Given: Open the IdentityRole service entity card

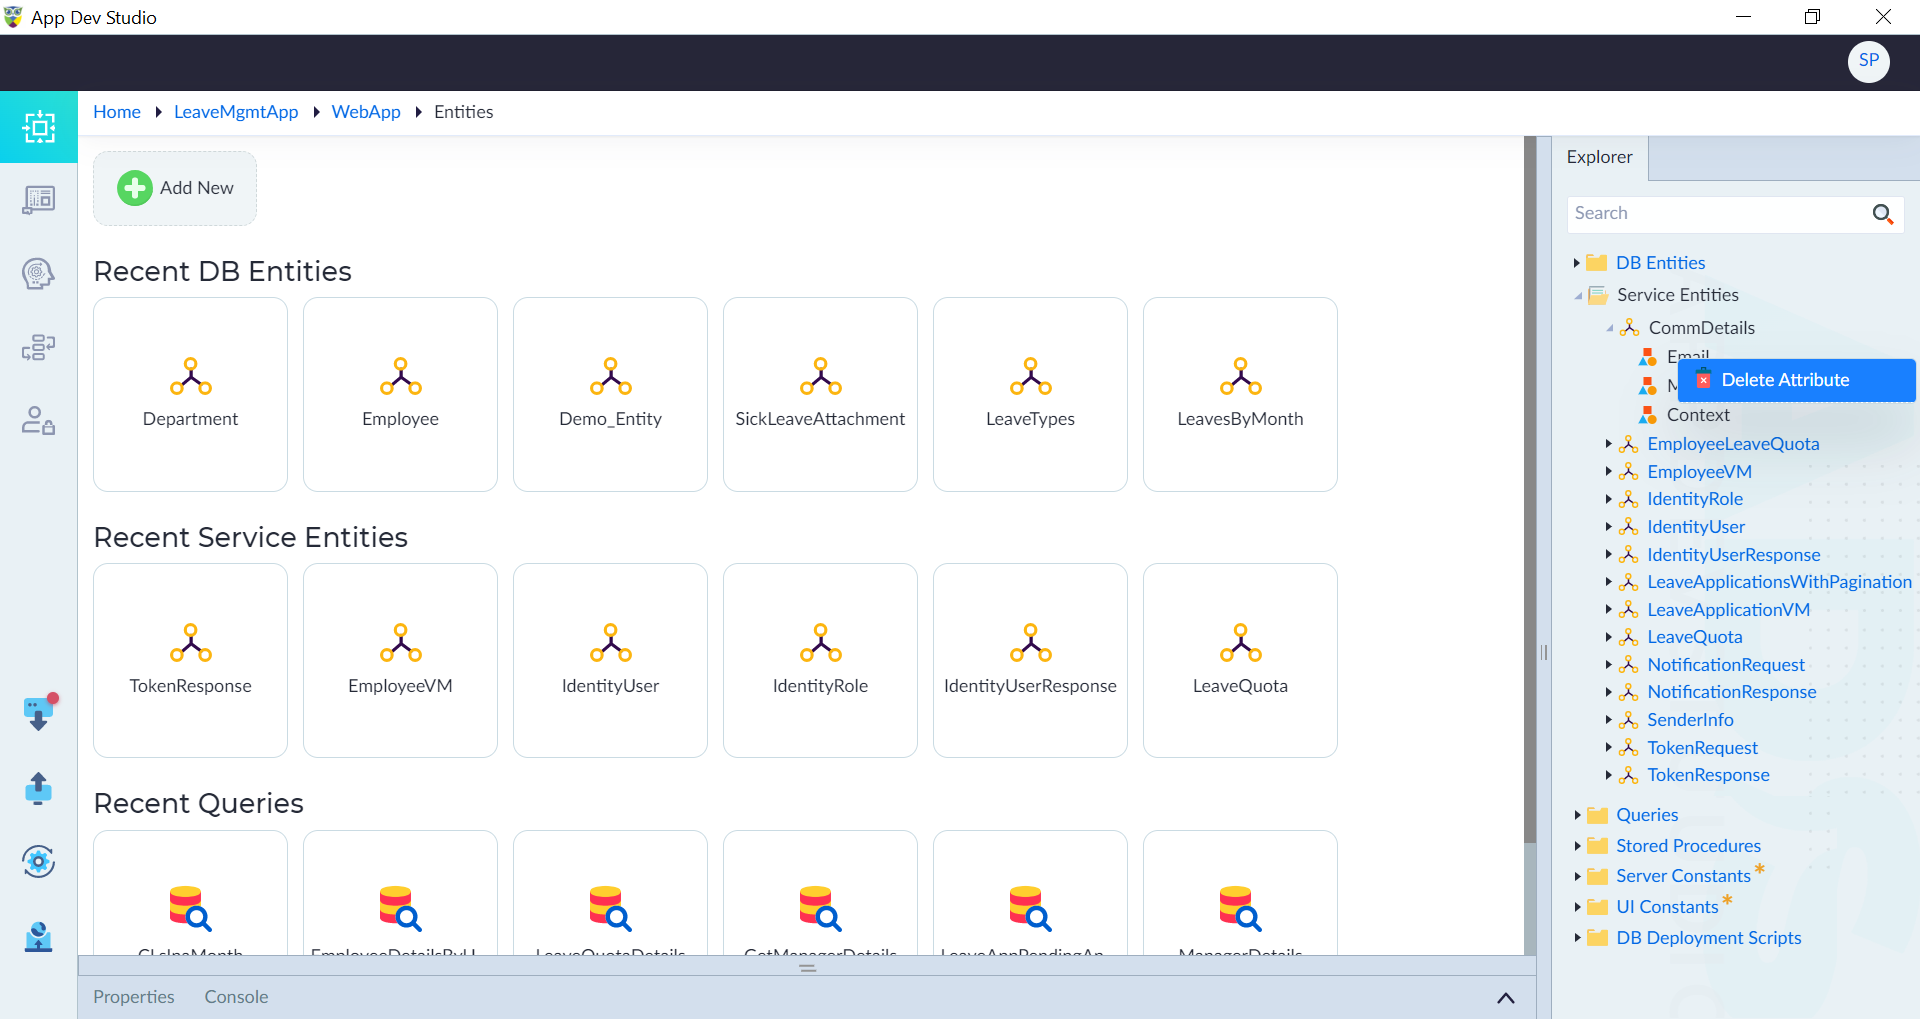Looking at the screenshot, I should [820, 660].
